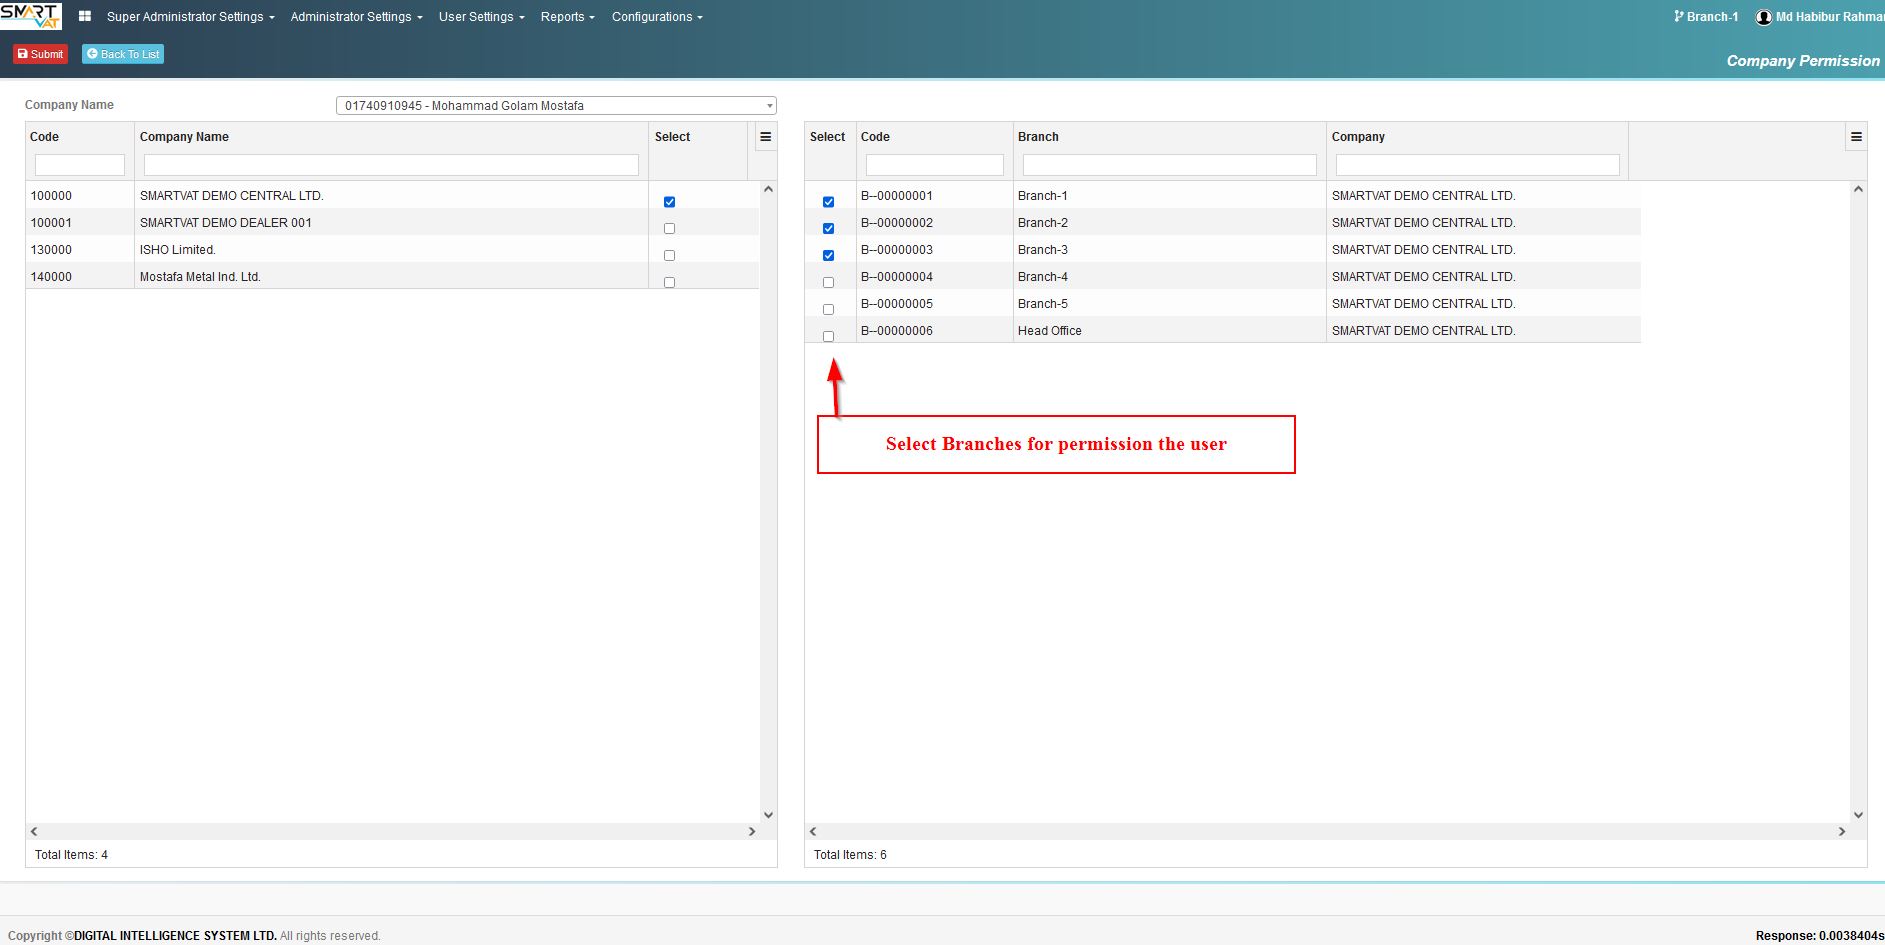Screen dimensions: 1885x945
Task: Expand Super Administrator Settings menu
Action: [x=190, y=17]
